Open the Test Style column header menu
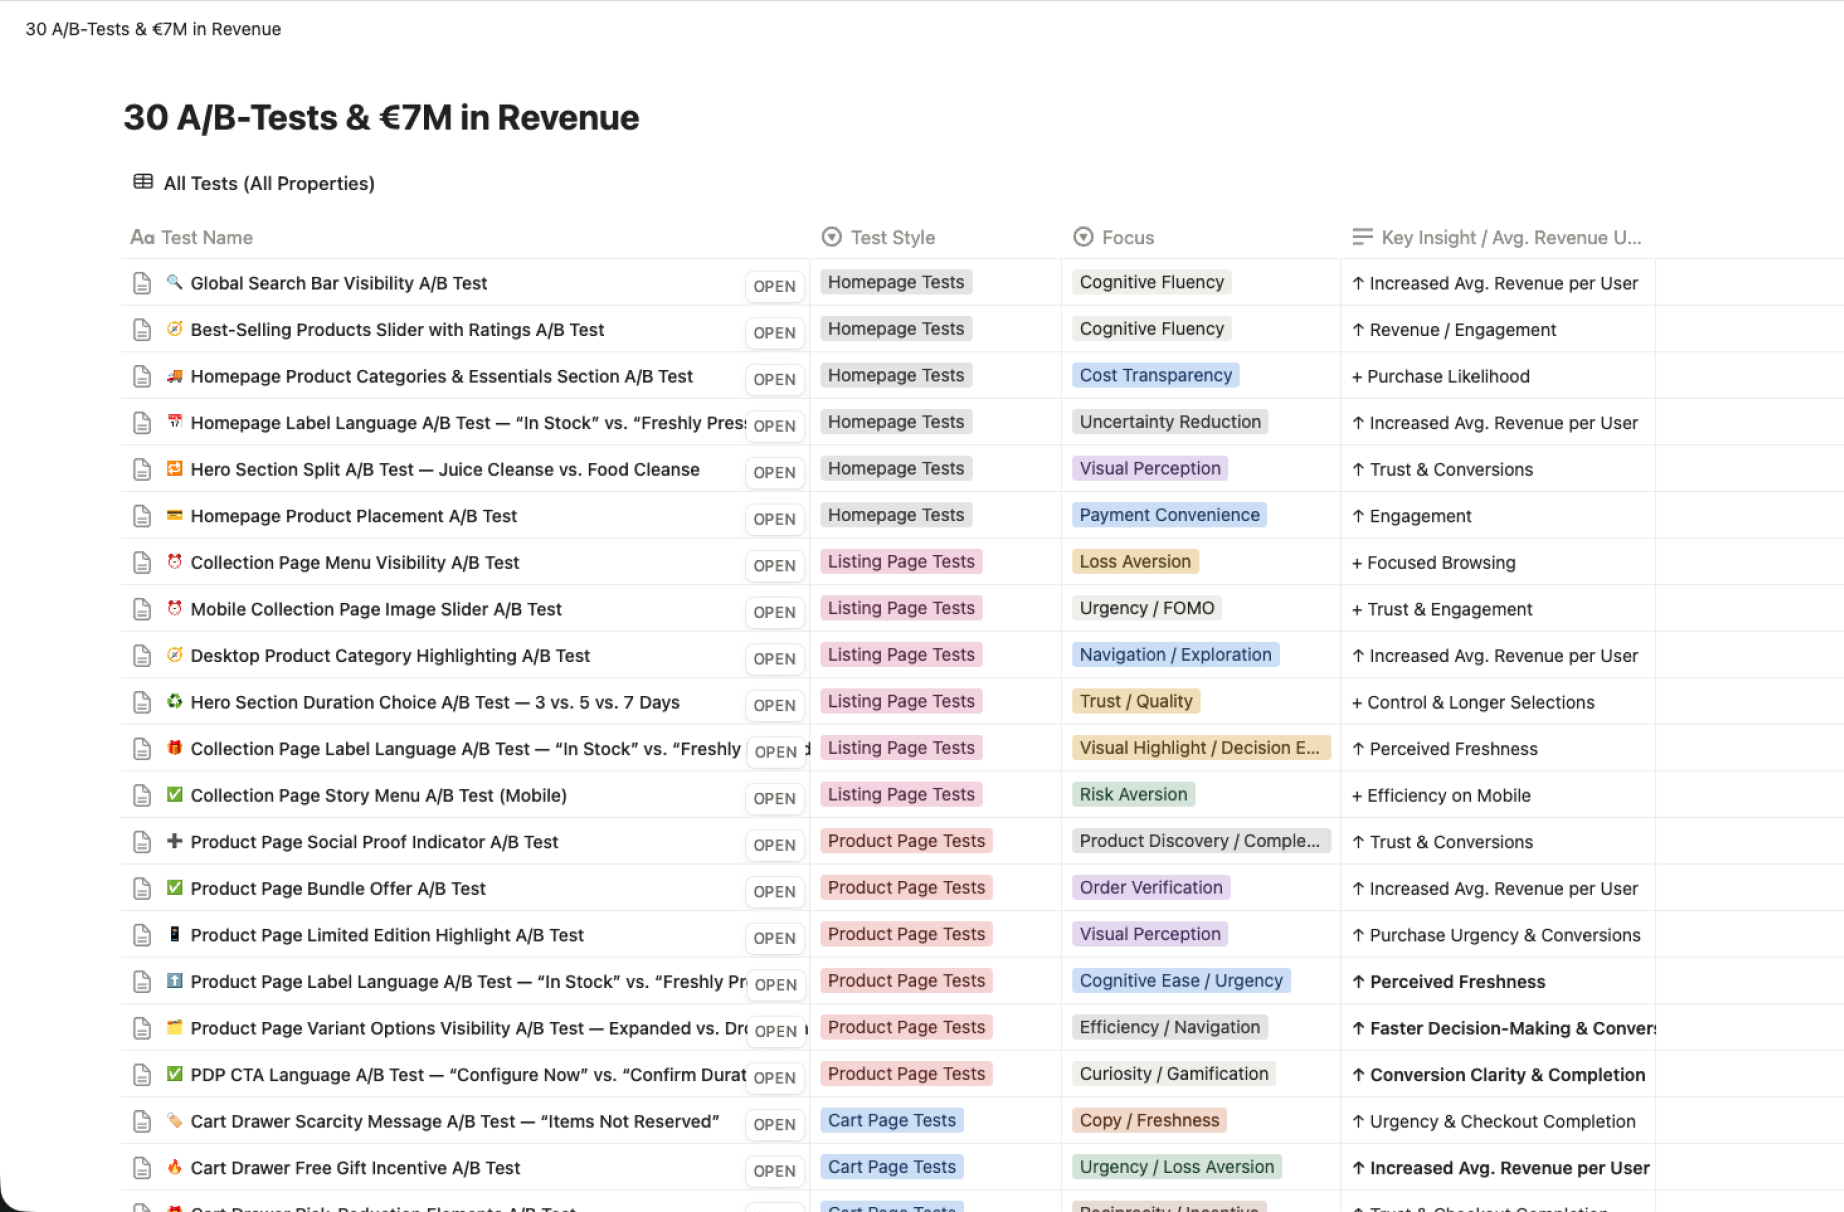 [x=892, y=238]
